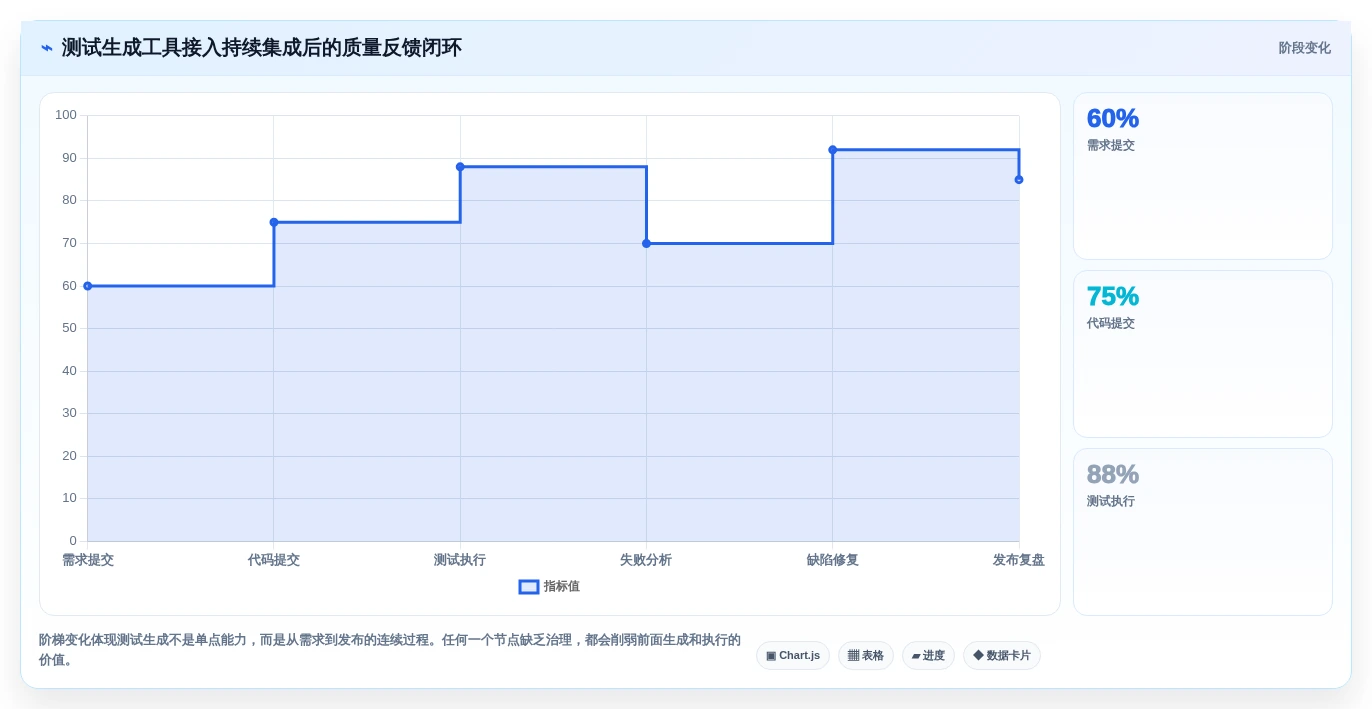This screenshot has width=1372, height=709.
Task: Click the y-axis value 100
Action: [x=66, y=115]
